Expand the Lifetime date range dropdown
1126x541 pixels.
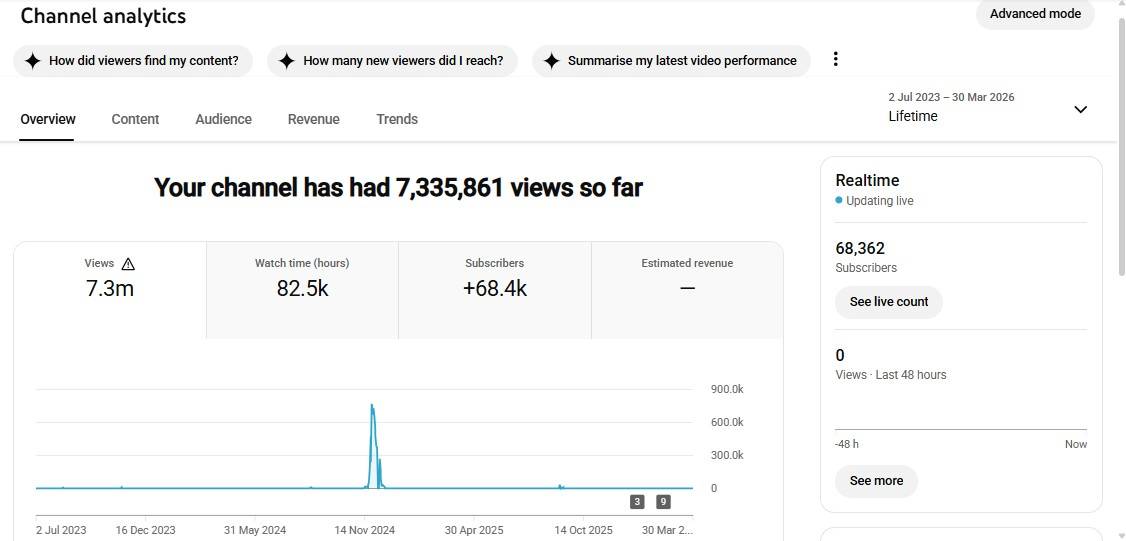tap(1080, 109)
